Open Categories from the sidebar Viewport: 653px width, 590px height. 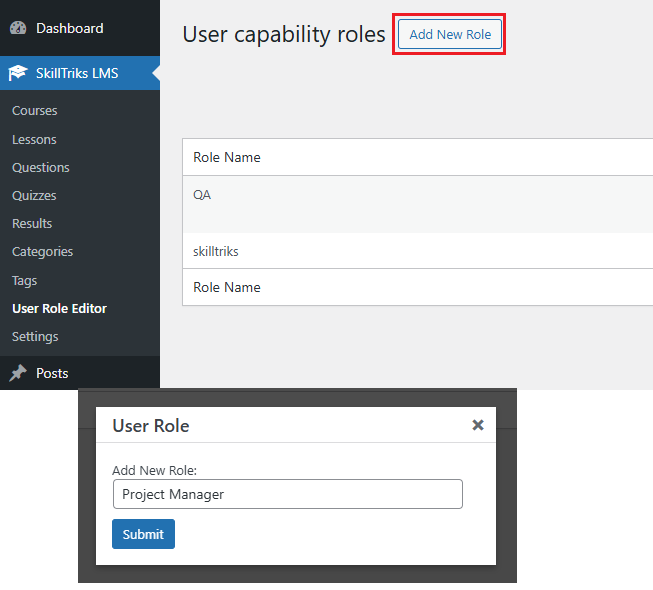tap(42, 252)
